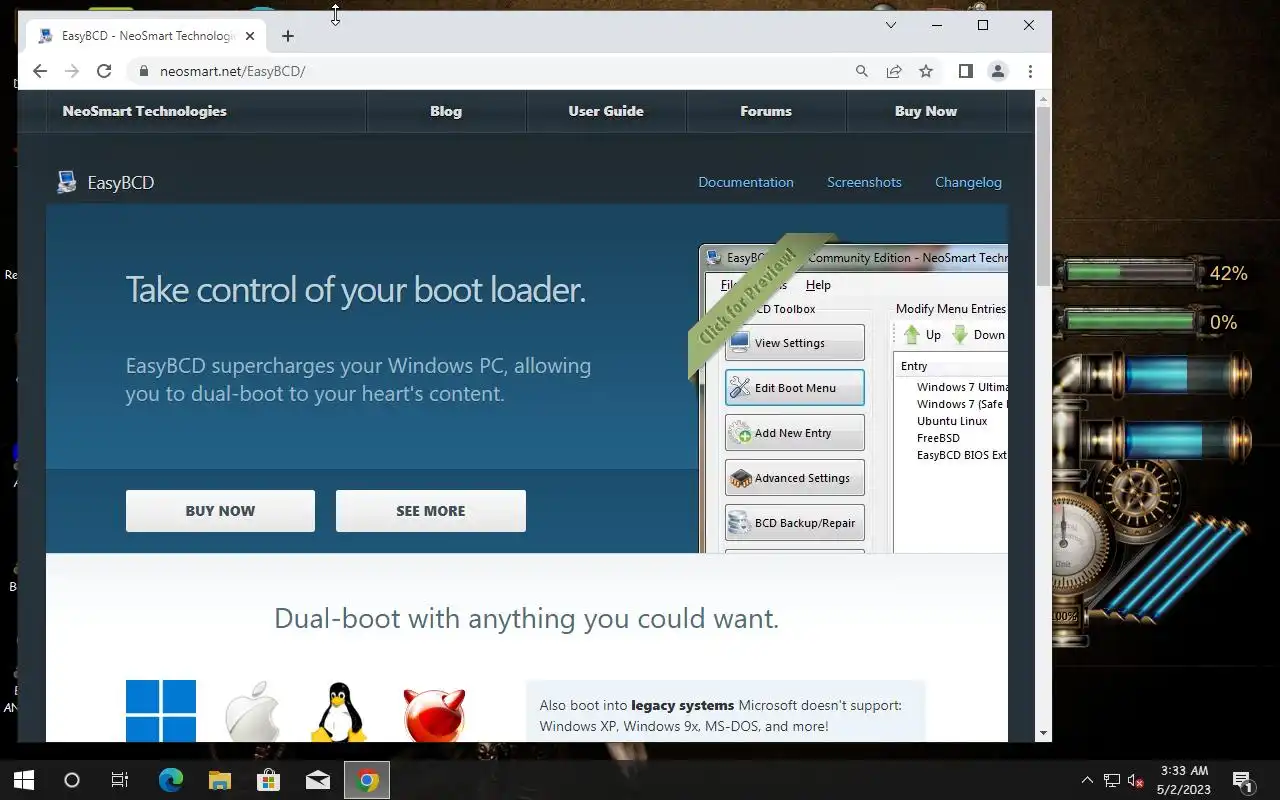The width and height of the screenshot is (1280, 800).
Task: Follow the Screenshots link
Action: click(x=864, y=182)
